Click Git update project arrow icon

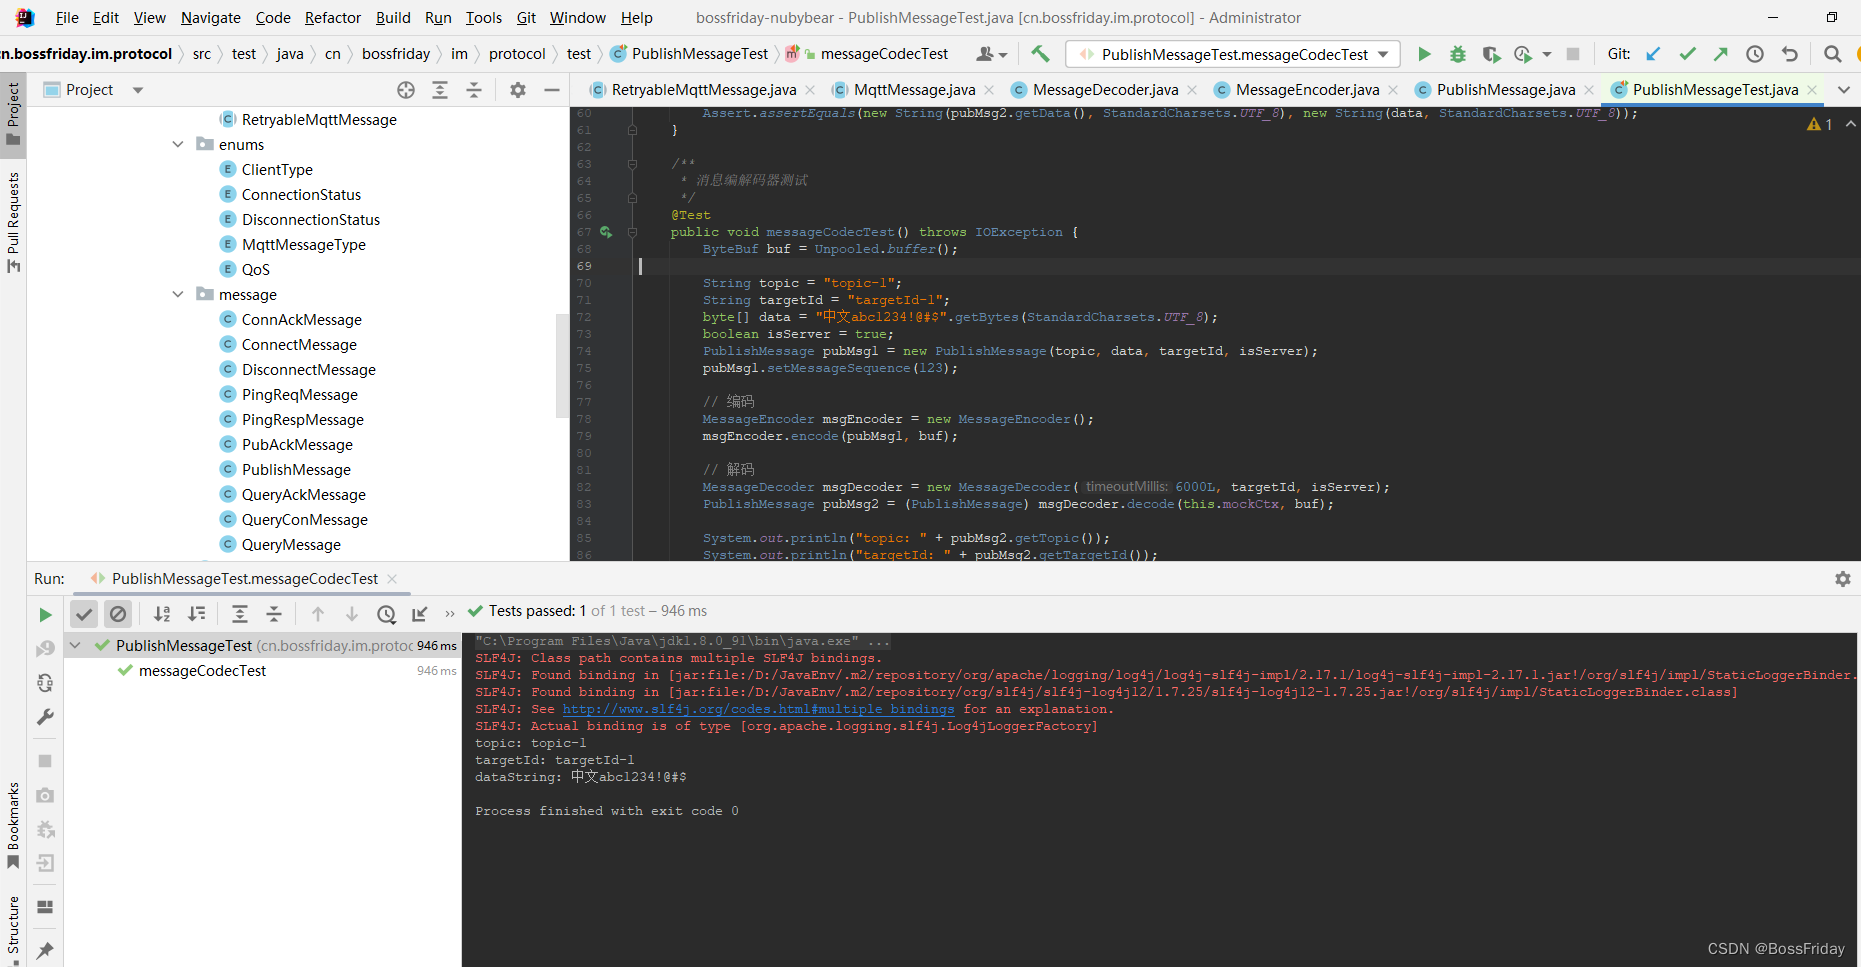[x=1654, y=54]
